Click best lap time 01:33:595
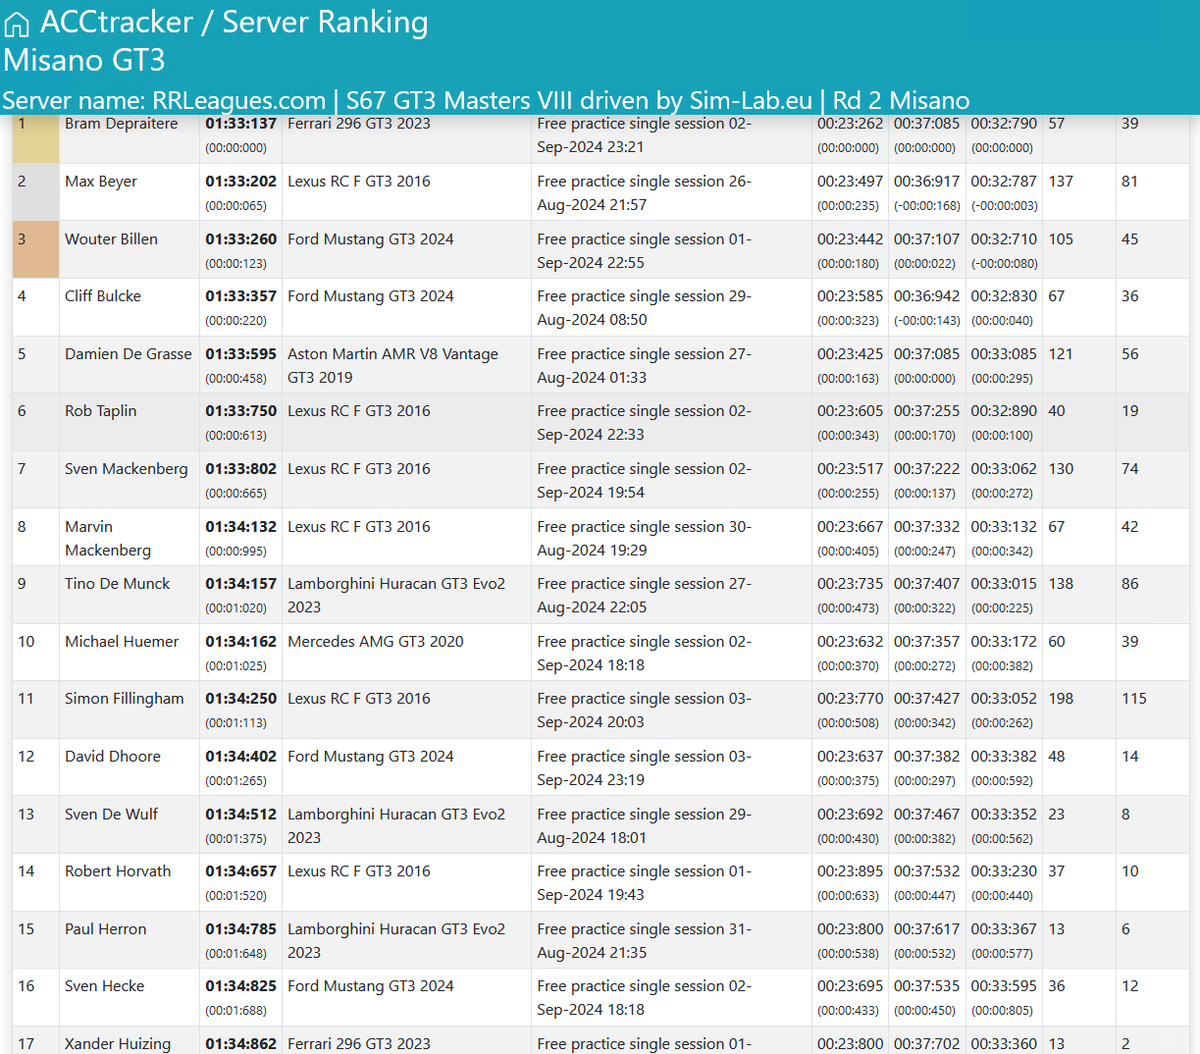This screenshot has width=1200, height=1054. [x=241, y=354]
